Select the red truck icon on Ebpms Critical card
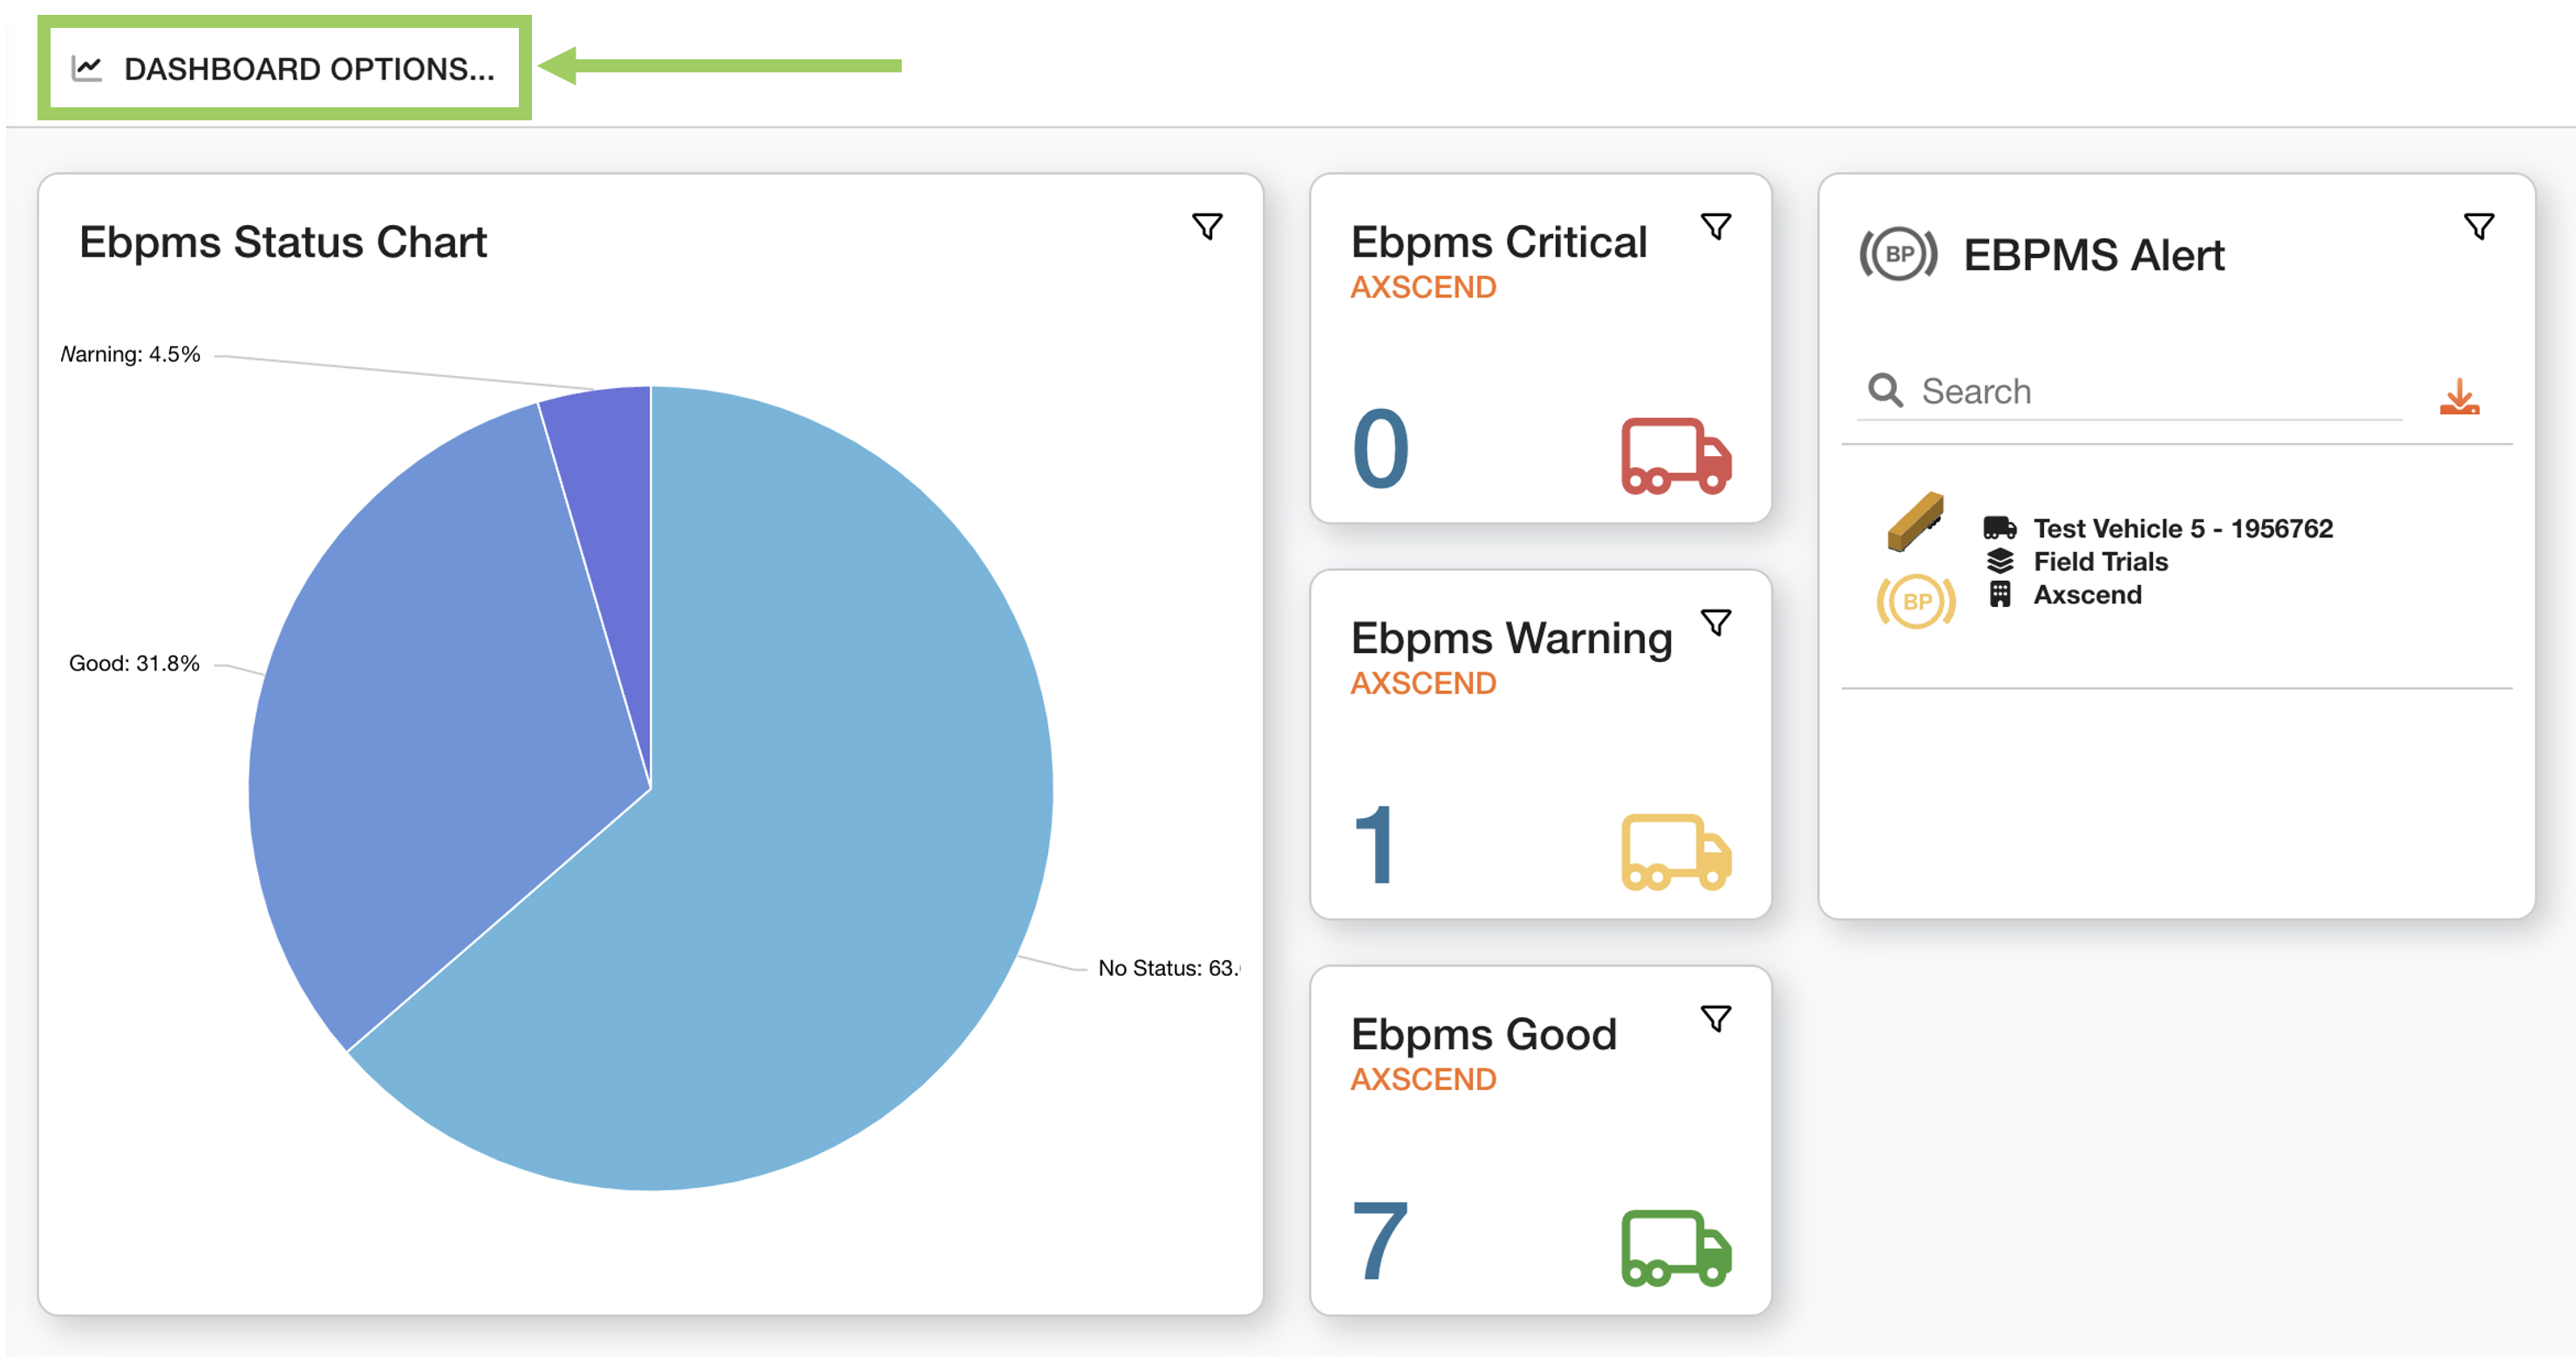Image resolution: width=2576 pixels, height=1357 pixels. click(x=1677, y=455)
